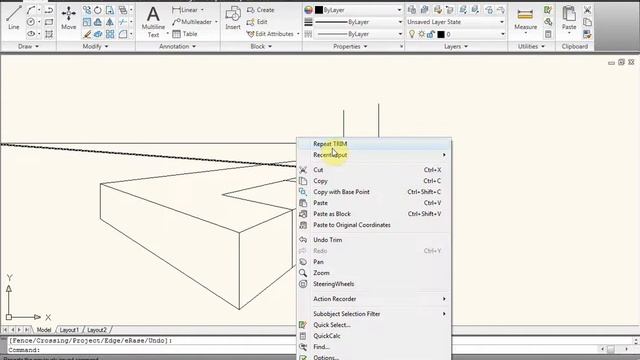Toggle layer 0 freeze sun icon
The height and width of the screenshot is (360, 640).
coord(422,34)
